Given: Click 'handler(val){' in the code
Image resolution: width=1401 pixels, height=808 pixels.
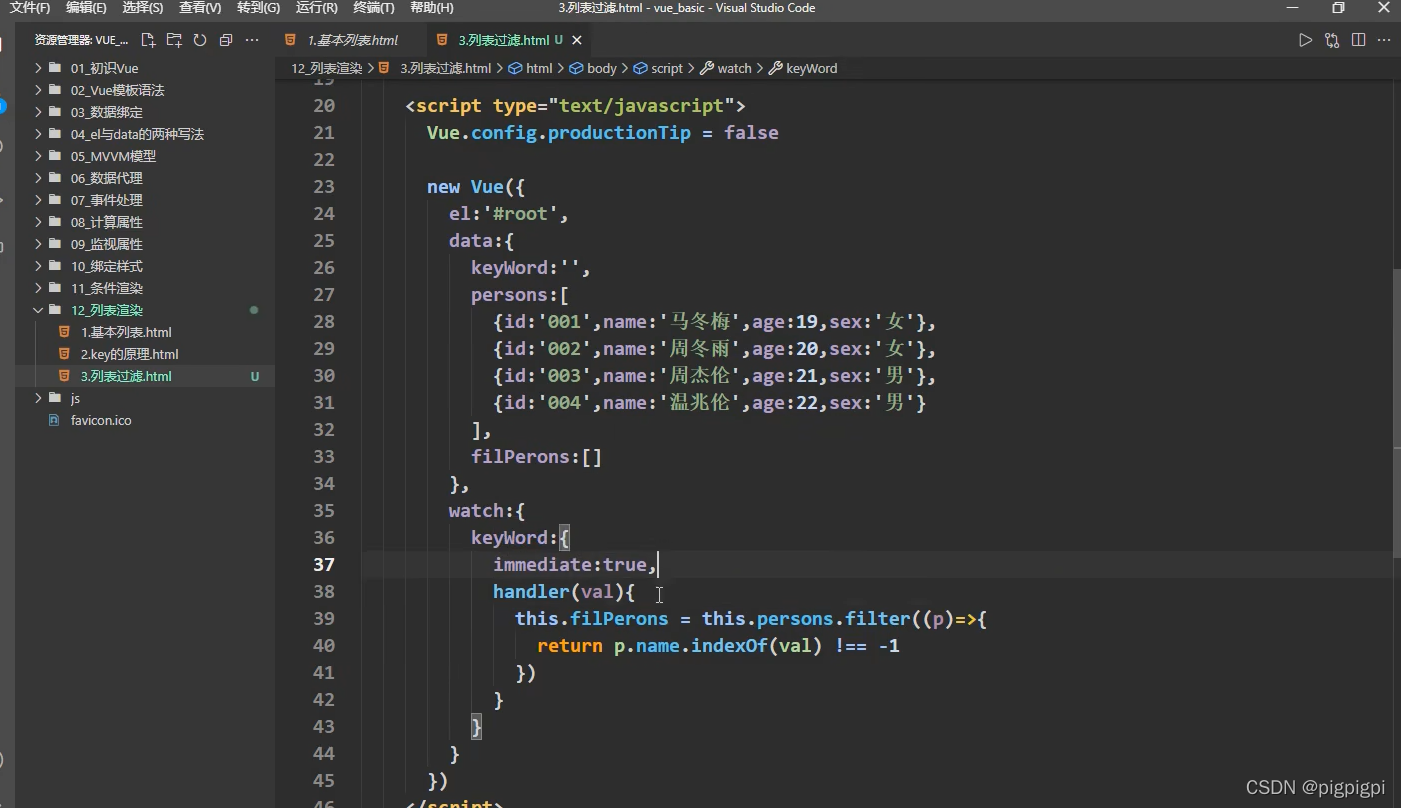Looking at the screenshot, I should click(564, 591).
